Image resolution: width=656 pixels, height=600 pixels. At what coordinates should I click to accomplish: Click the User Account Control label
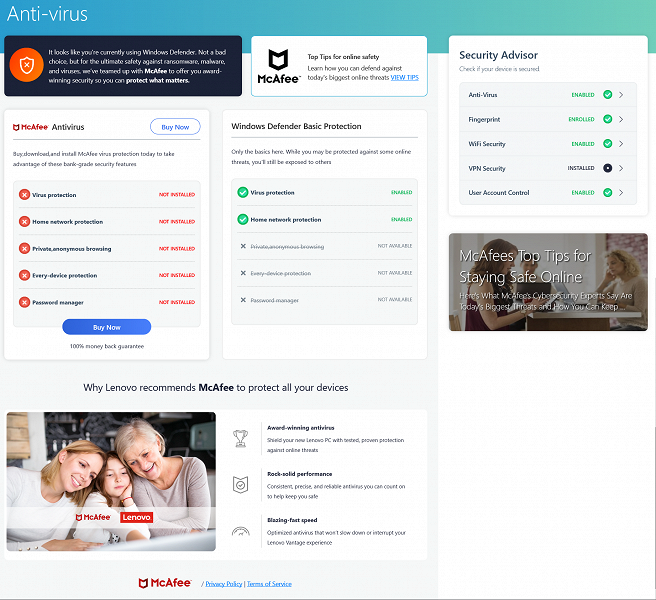(x=499, y=192)
